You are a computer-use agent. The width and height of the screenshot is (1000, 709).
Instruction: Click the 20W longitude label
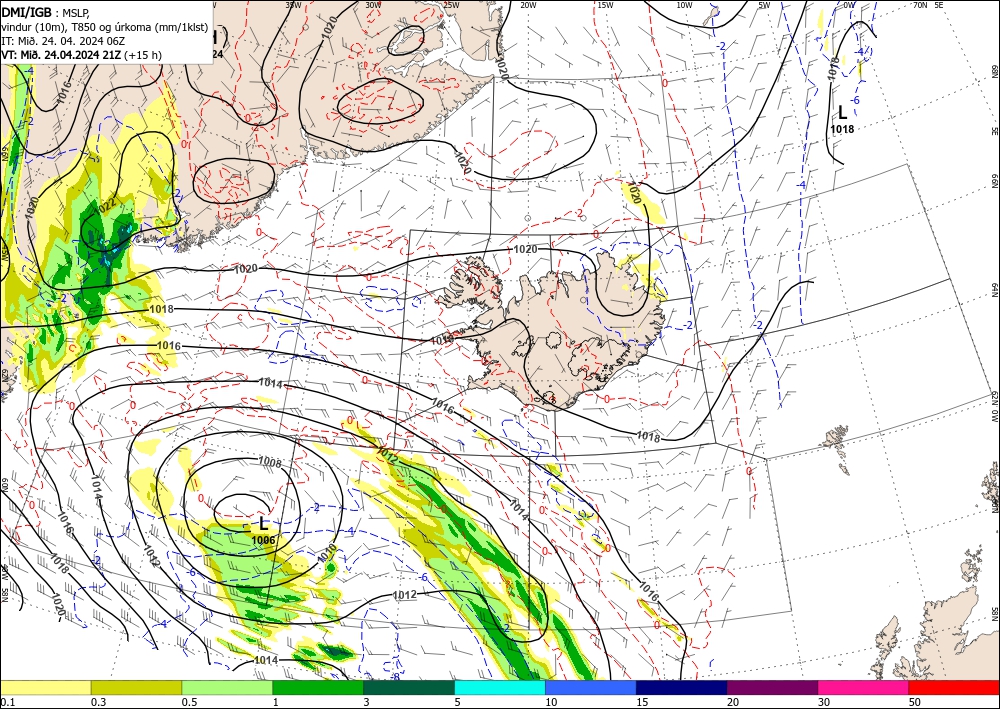528,5
